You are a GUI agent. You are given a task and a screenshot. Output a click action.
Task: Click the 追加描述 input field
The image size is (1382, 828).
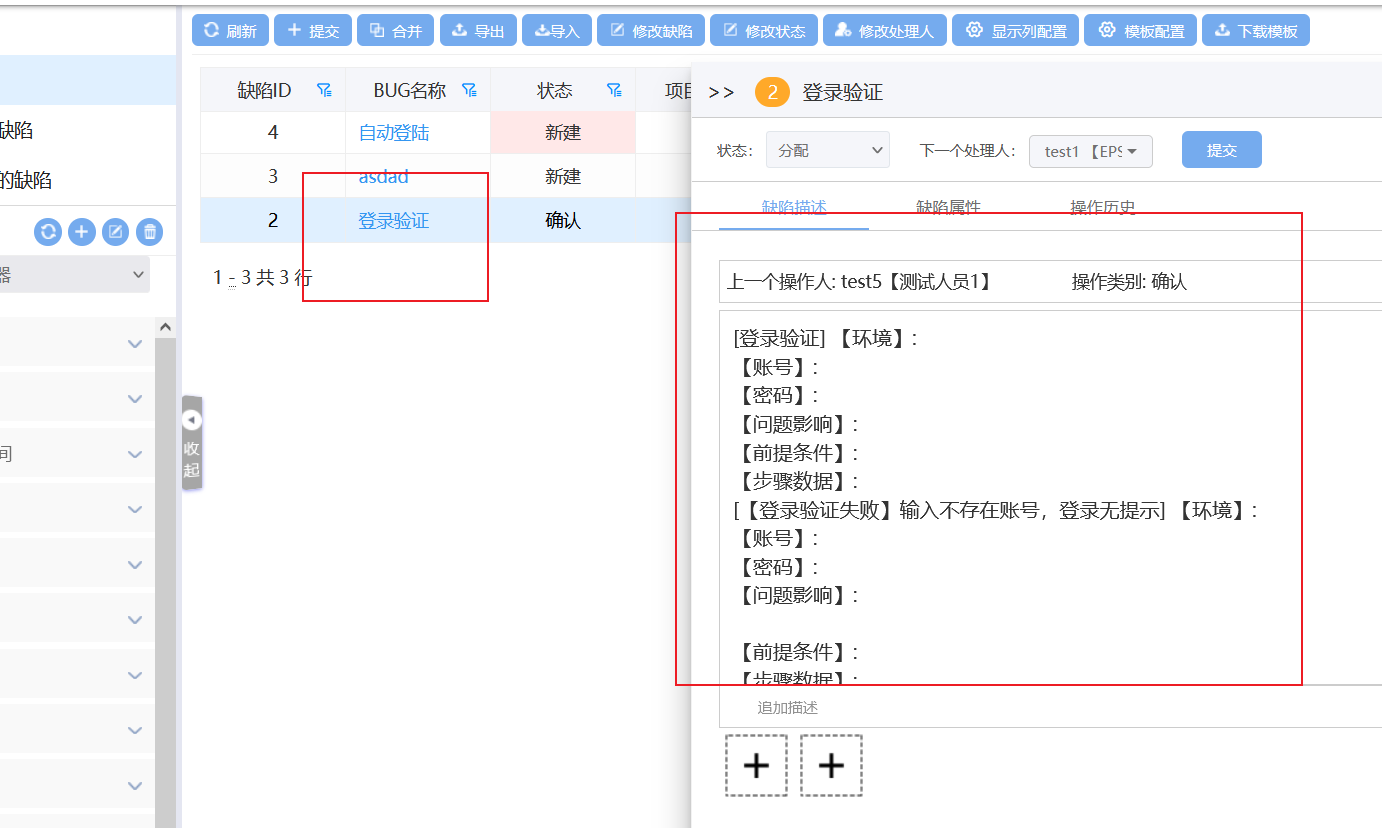coord(1050,708)
